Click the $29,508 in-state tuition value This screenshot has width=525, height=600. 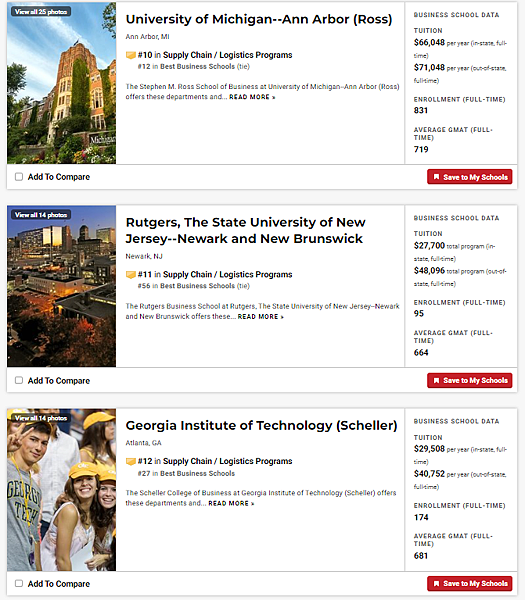[429, 449]
